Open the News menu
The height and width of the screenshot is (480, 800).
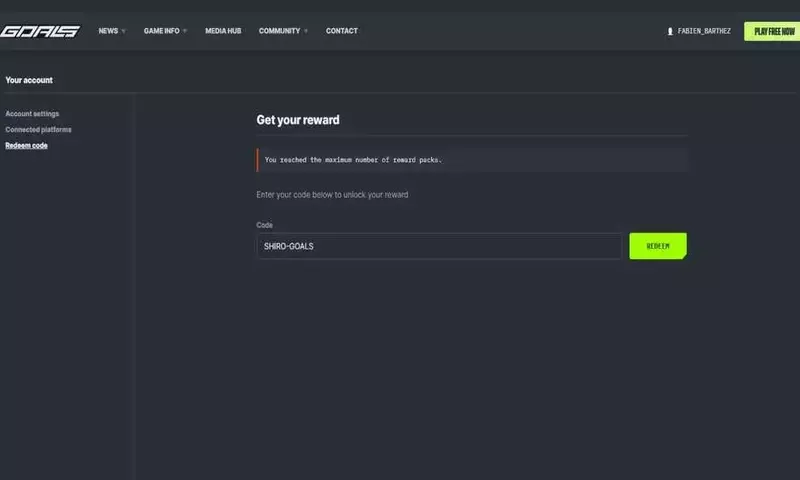[108, 31]
